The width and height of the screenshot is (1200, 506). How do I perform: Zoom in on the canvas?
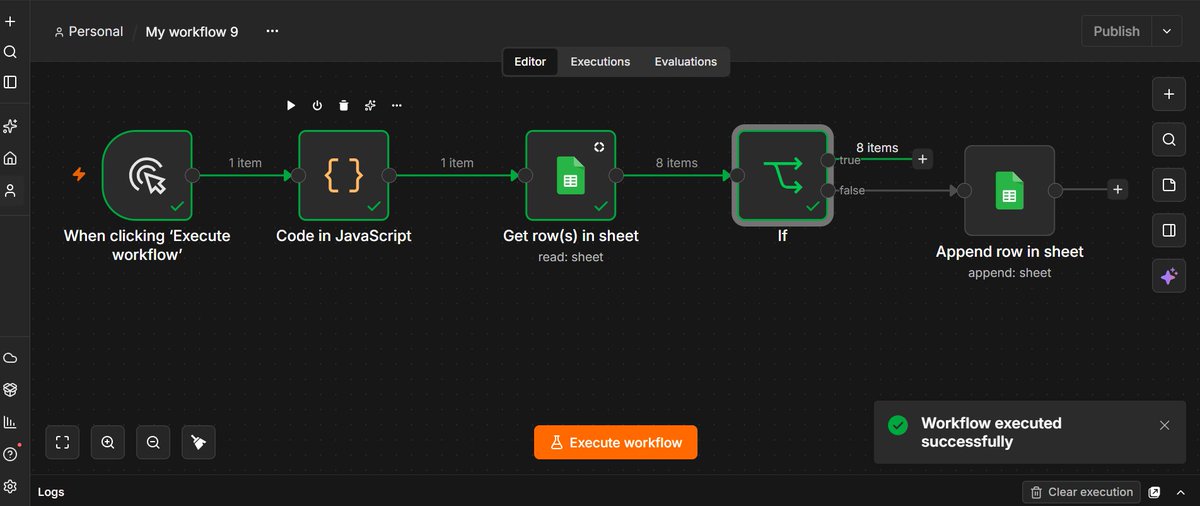tap(108, 442)
